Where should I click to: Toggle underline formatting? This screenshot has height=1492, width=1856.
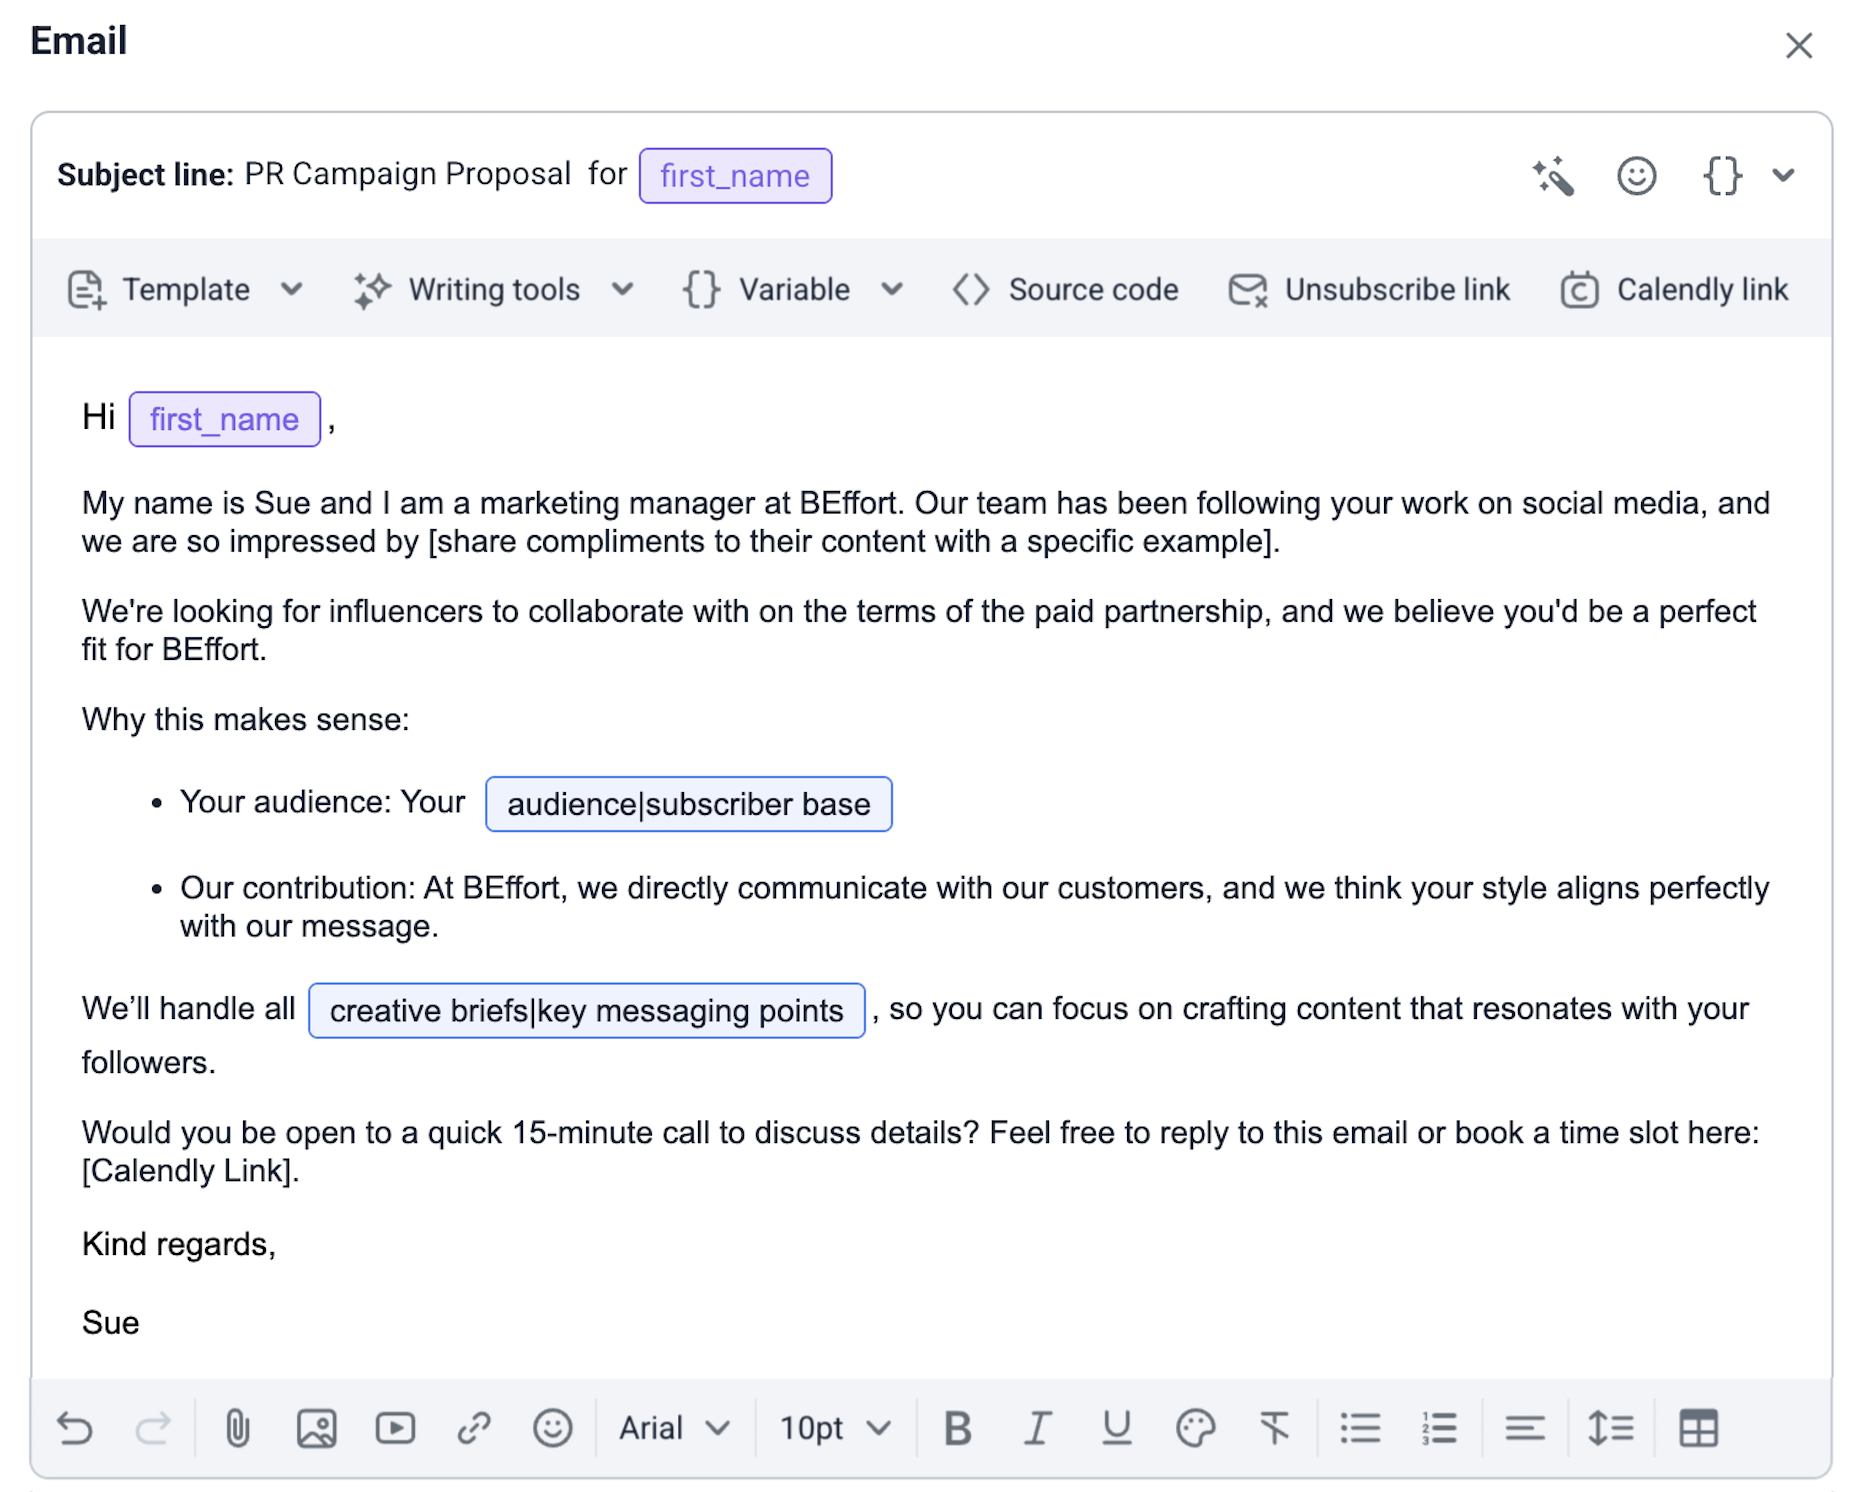[1116, 1428]
